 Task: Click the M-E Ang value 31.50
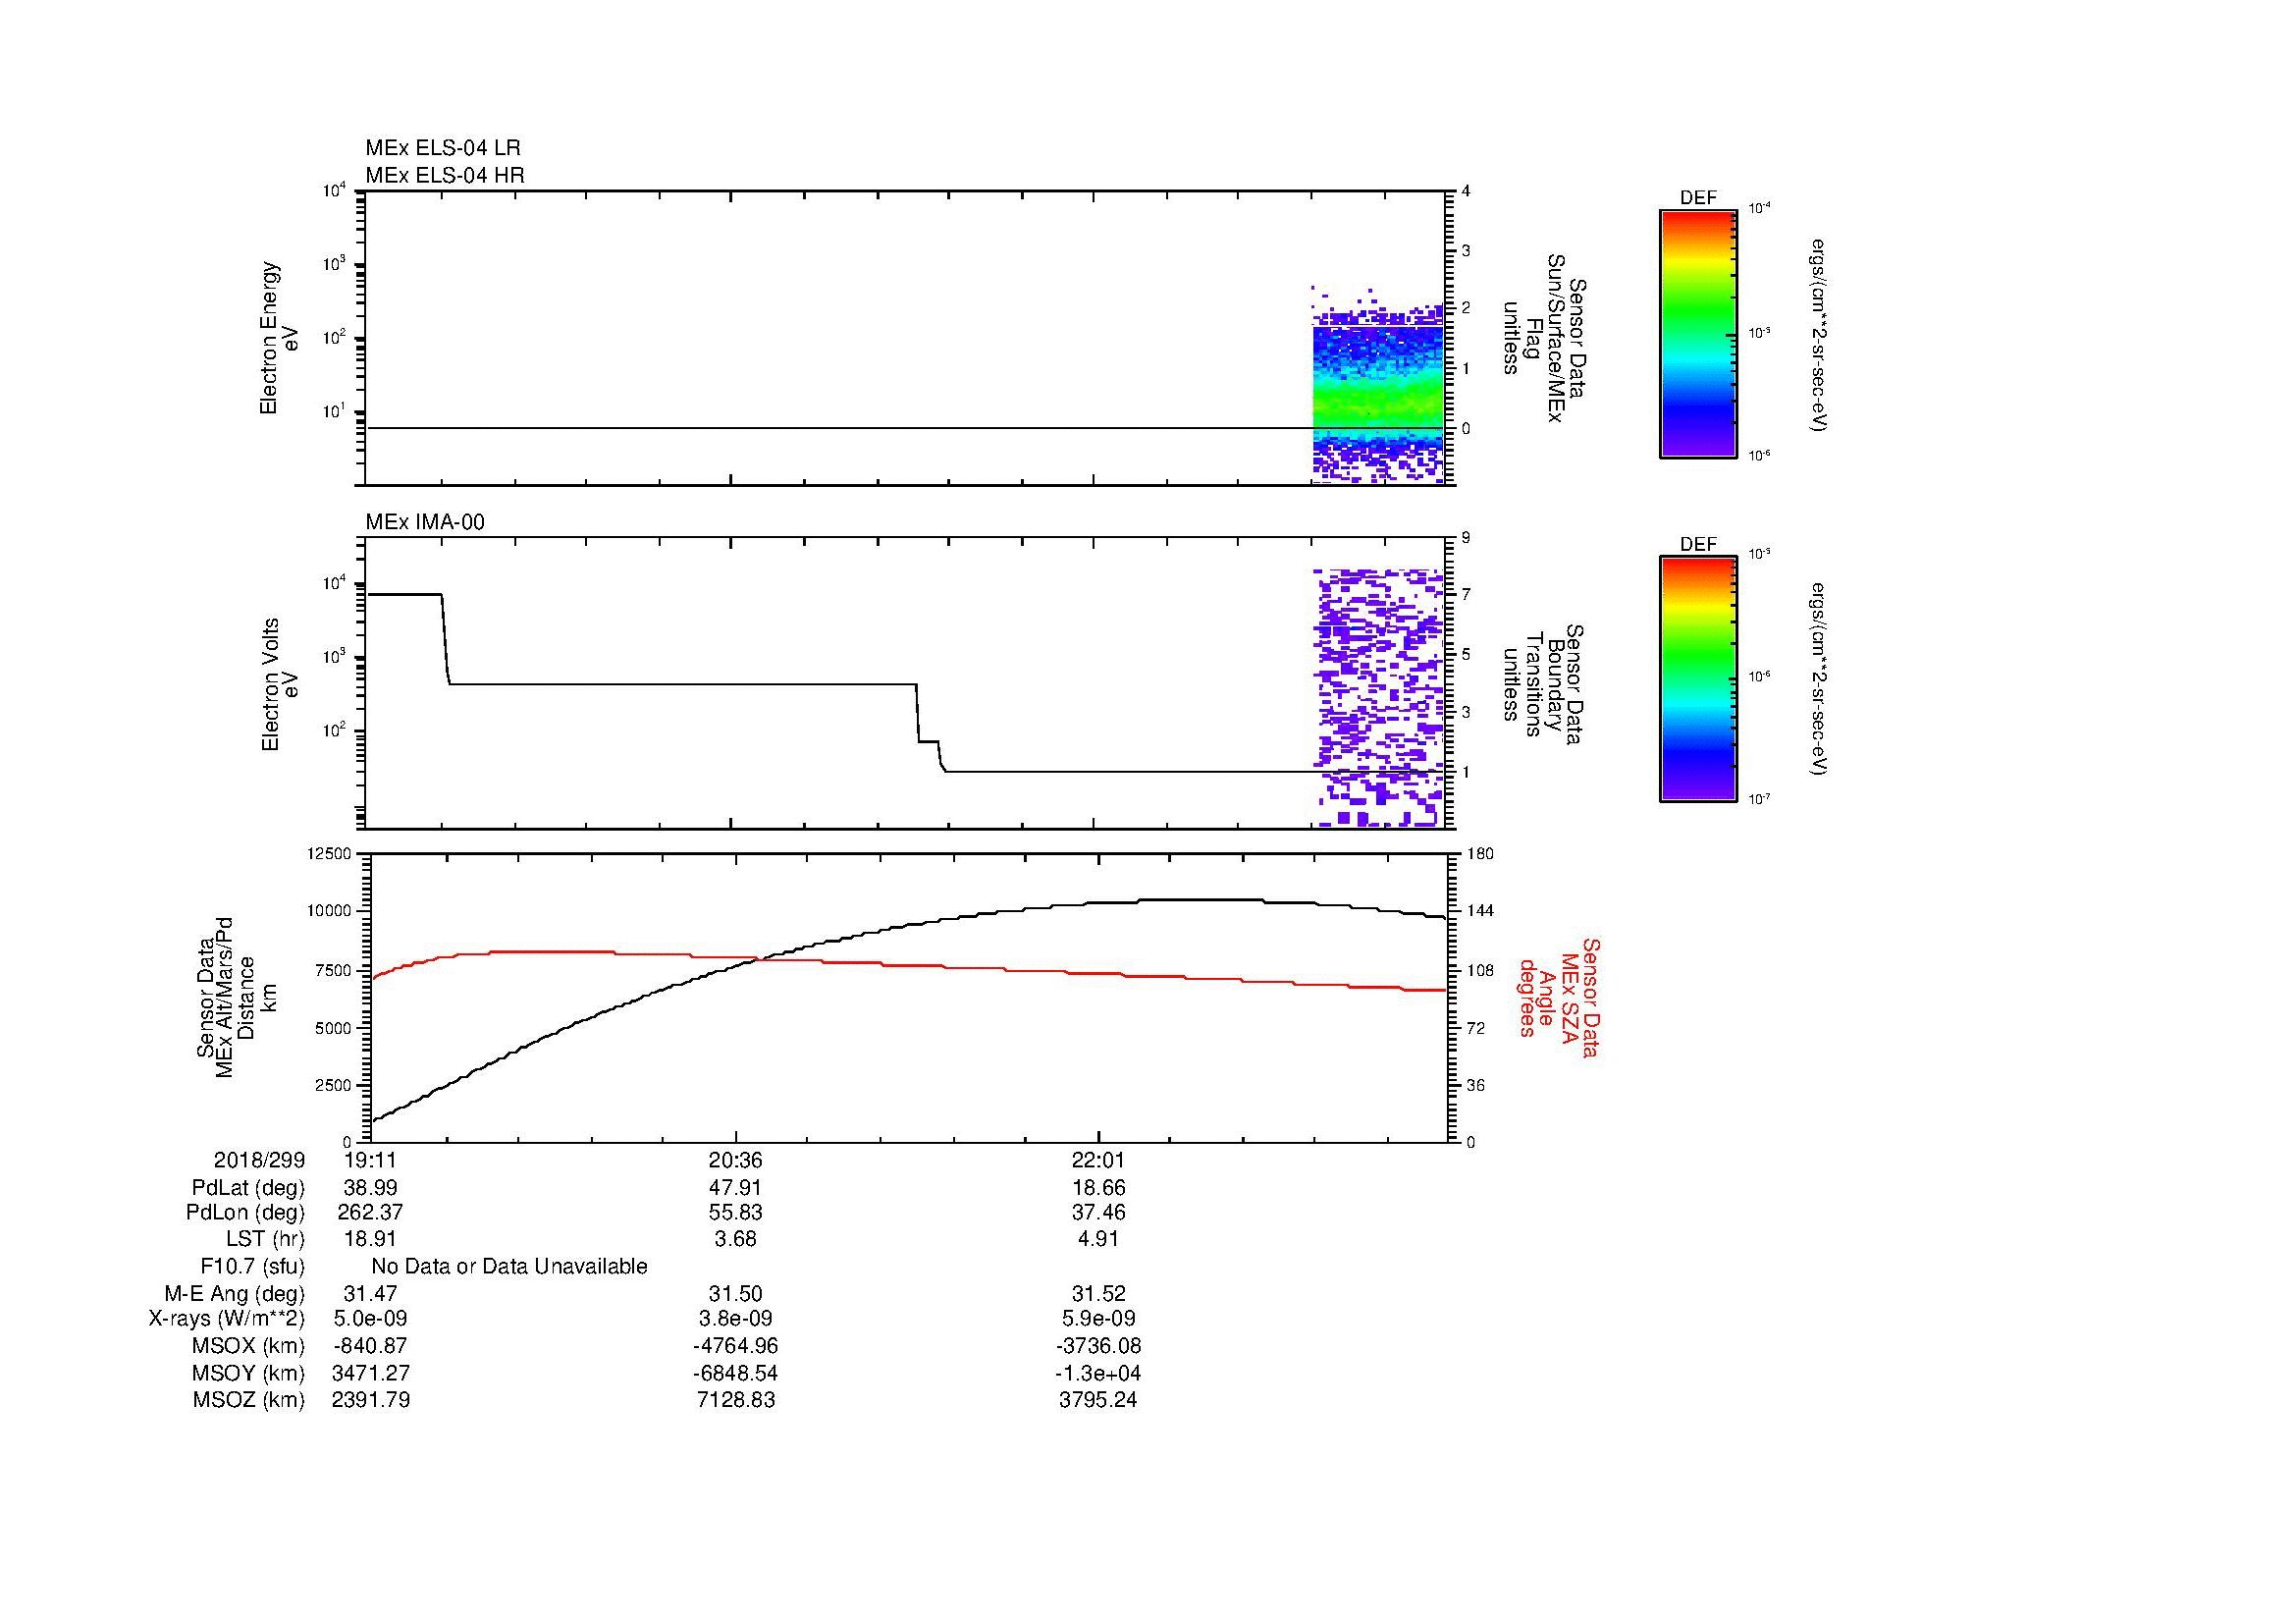[735, 1293]
